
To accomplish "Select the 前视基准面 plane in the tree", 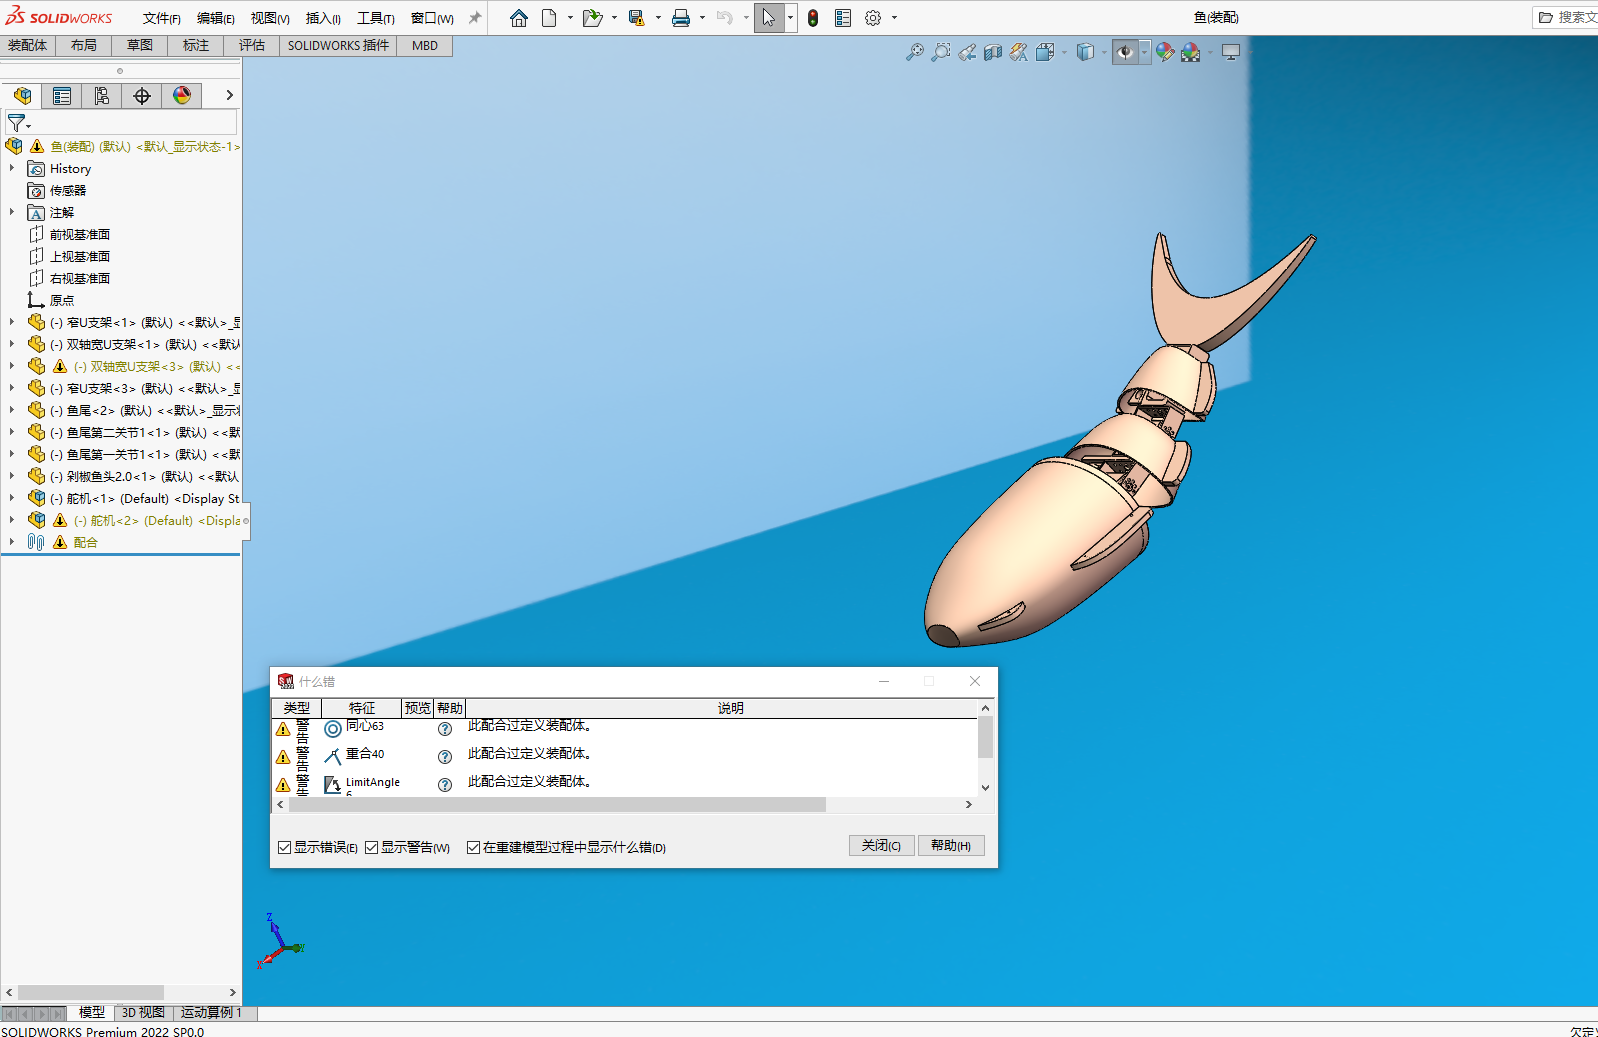I will click(80, 234).
